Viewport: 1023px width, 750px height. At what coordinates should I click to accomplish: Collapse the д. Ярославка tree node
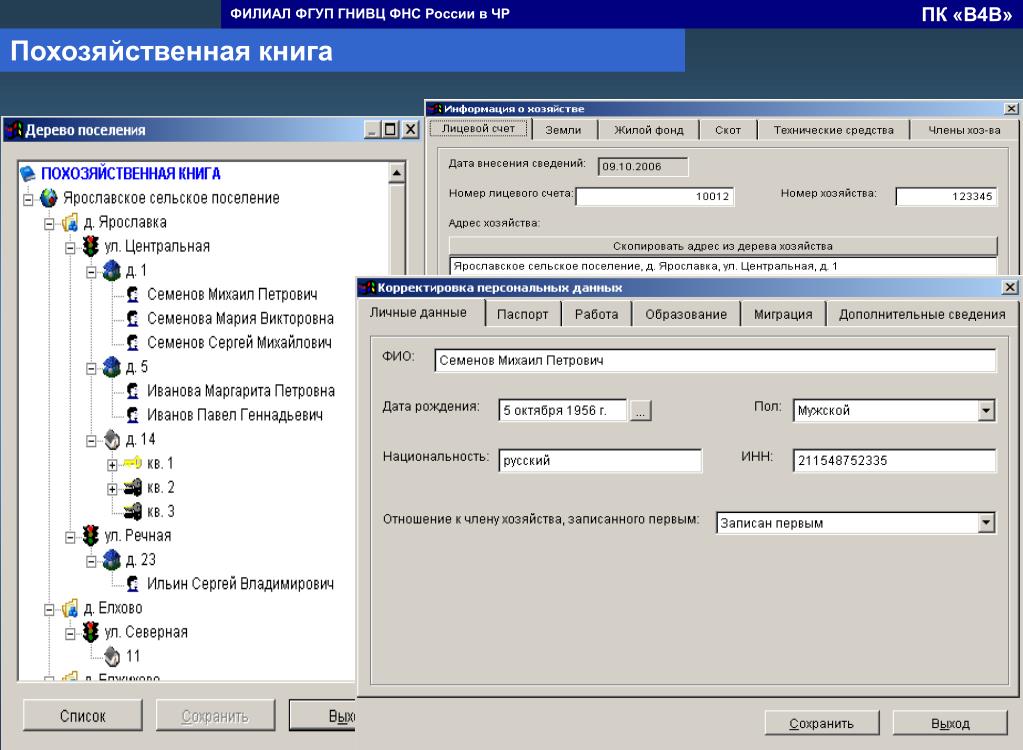click(x=49, y=224)
